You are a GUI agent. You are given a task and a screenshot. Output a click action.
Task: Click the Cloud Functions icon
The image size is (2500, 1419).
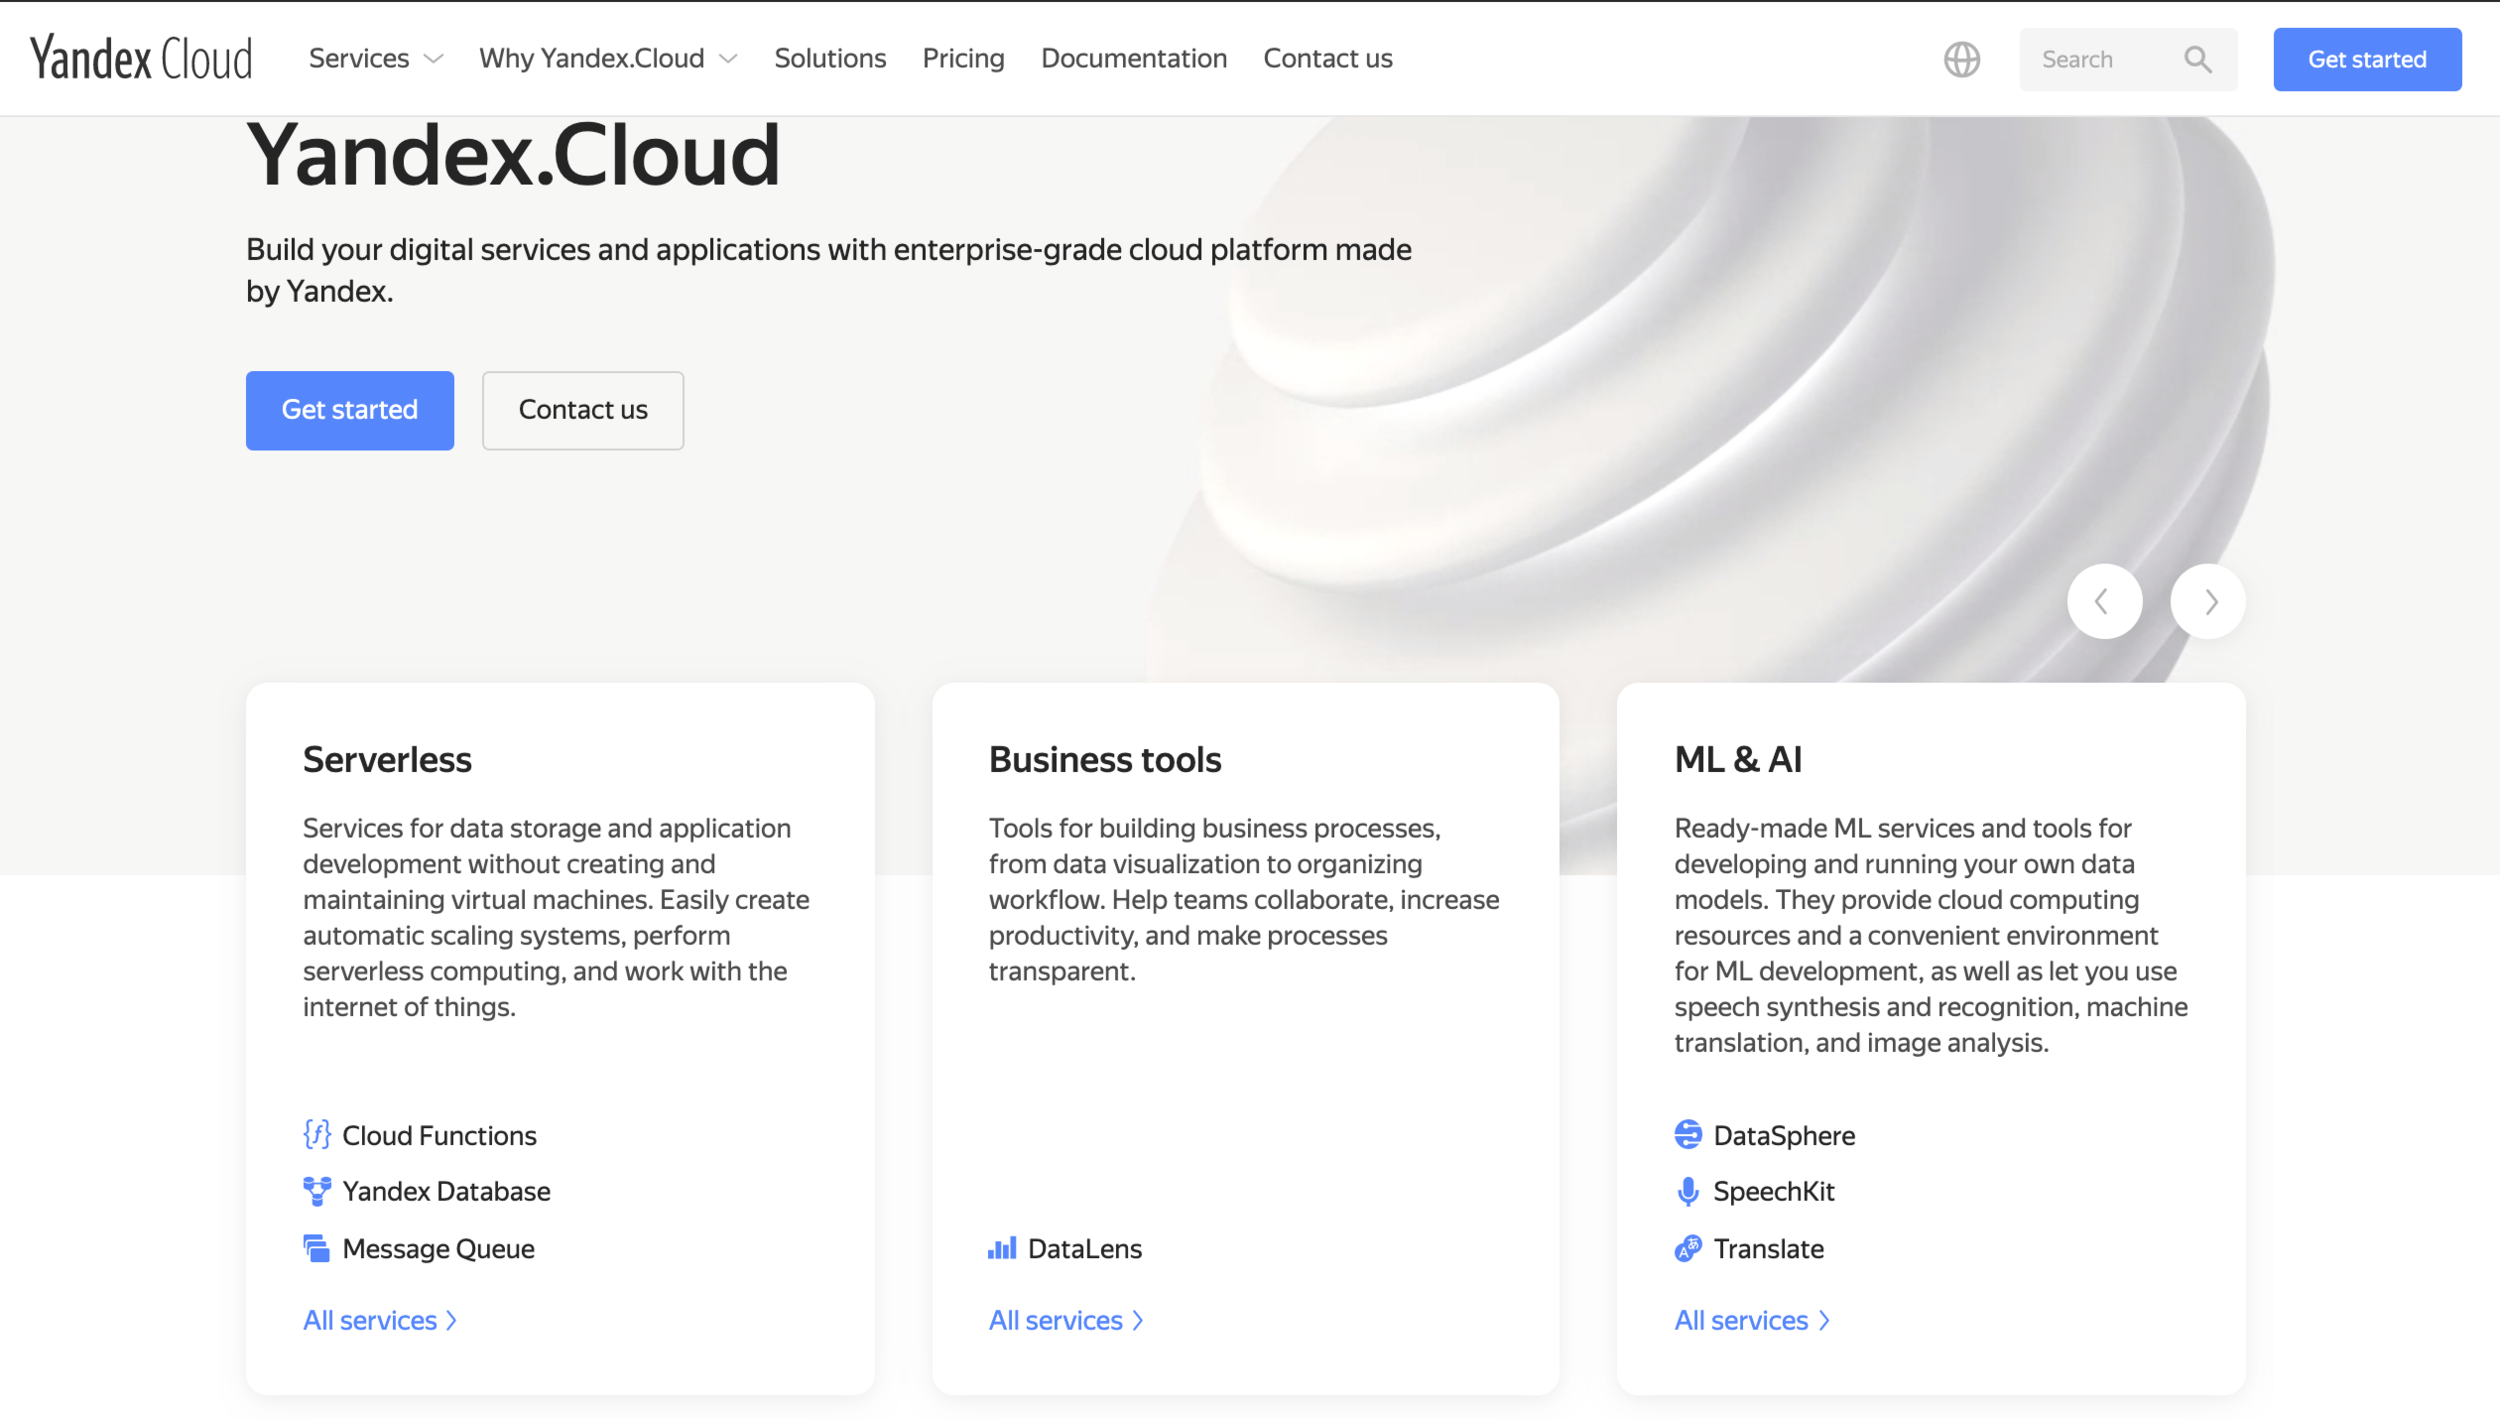[x=317, y=1134]
